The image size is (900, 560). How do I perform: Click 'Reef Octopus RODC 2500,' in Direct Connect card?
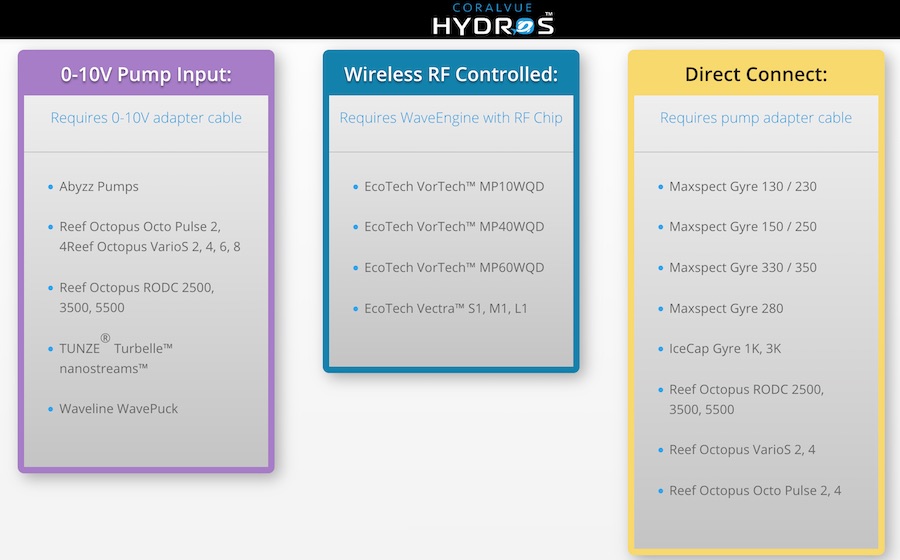click(746, 390)
